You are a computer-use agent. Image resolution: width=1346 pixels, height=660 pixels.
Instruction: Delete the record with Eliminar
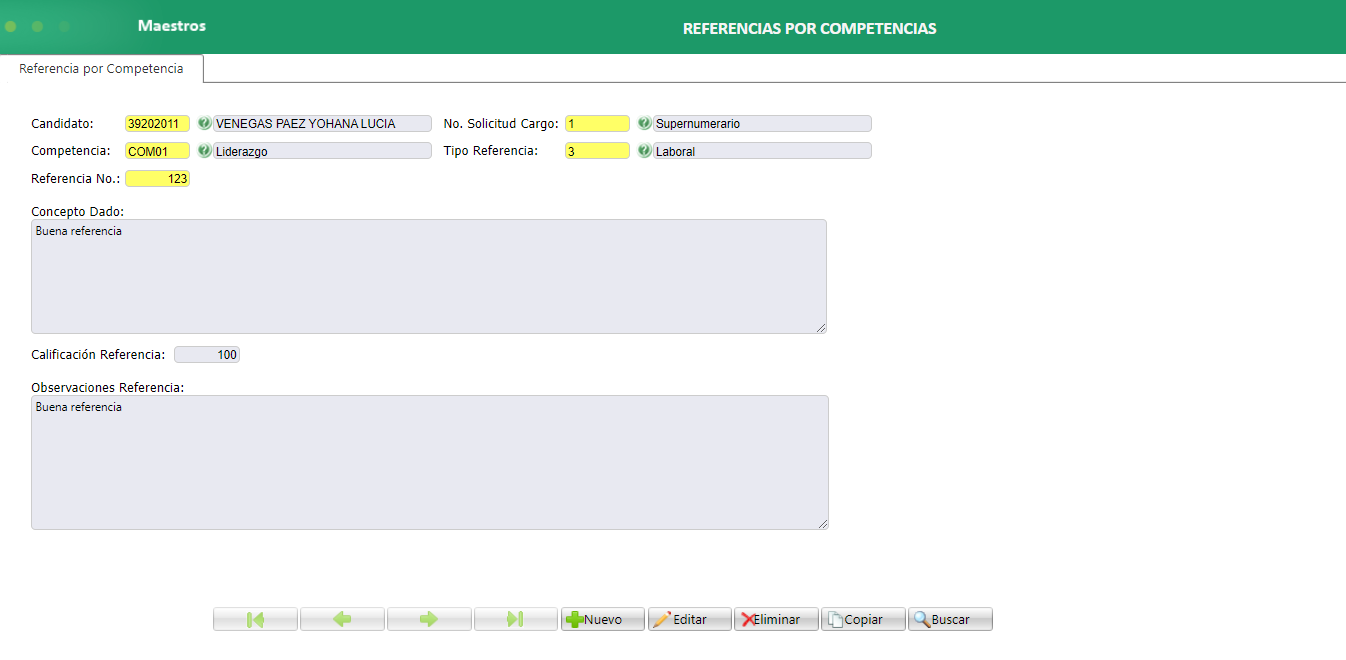[x=776, y=619]
